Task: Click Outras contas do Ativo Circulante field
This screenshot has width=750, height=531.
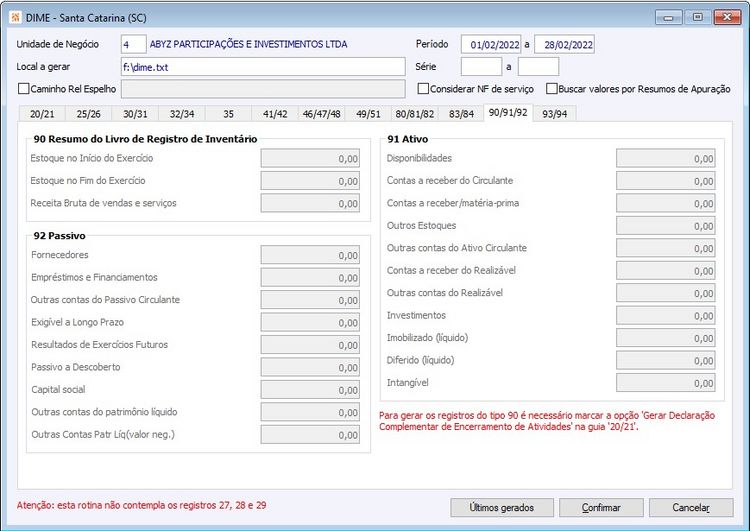Action: point(666,248)
